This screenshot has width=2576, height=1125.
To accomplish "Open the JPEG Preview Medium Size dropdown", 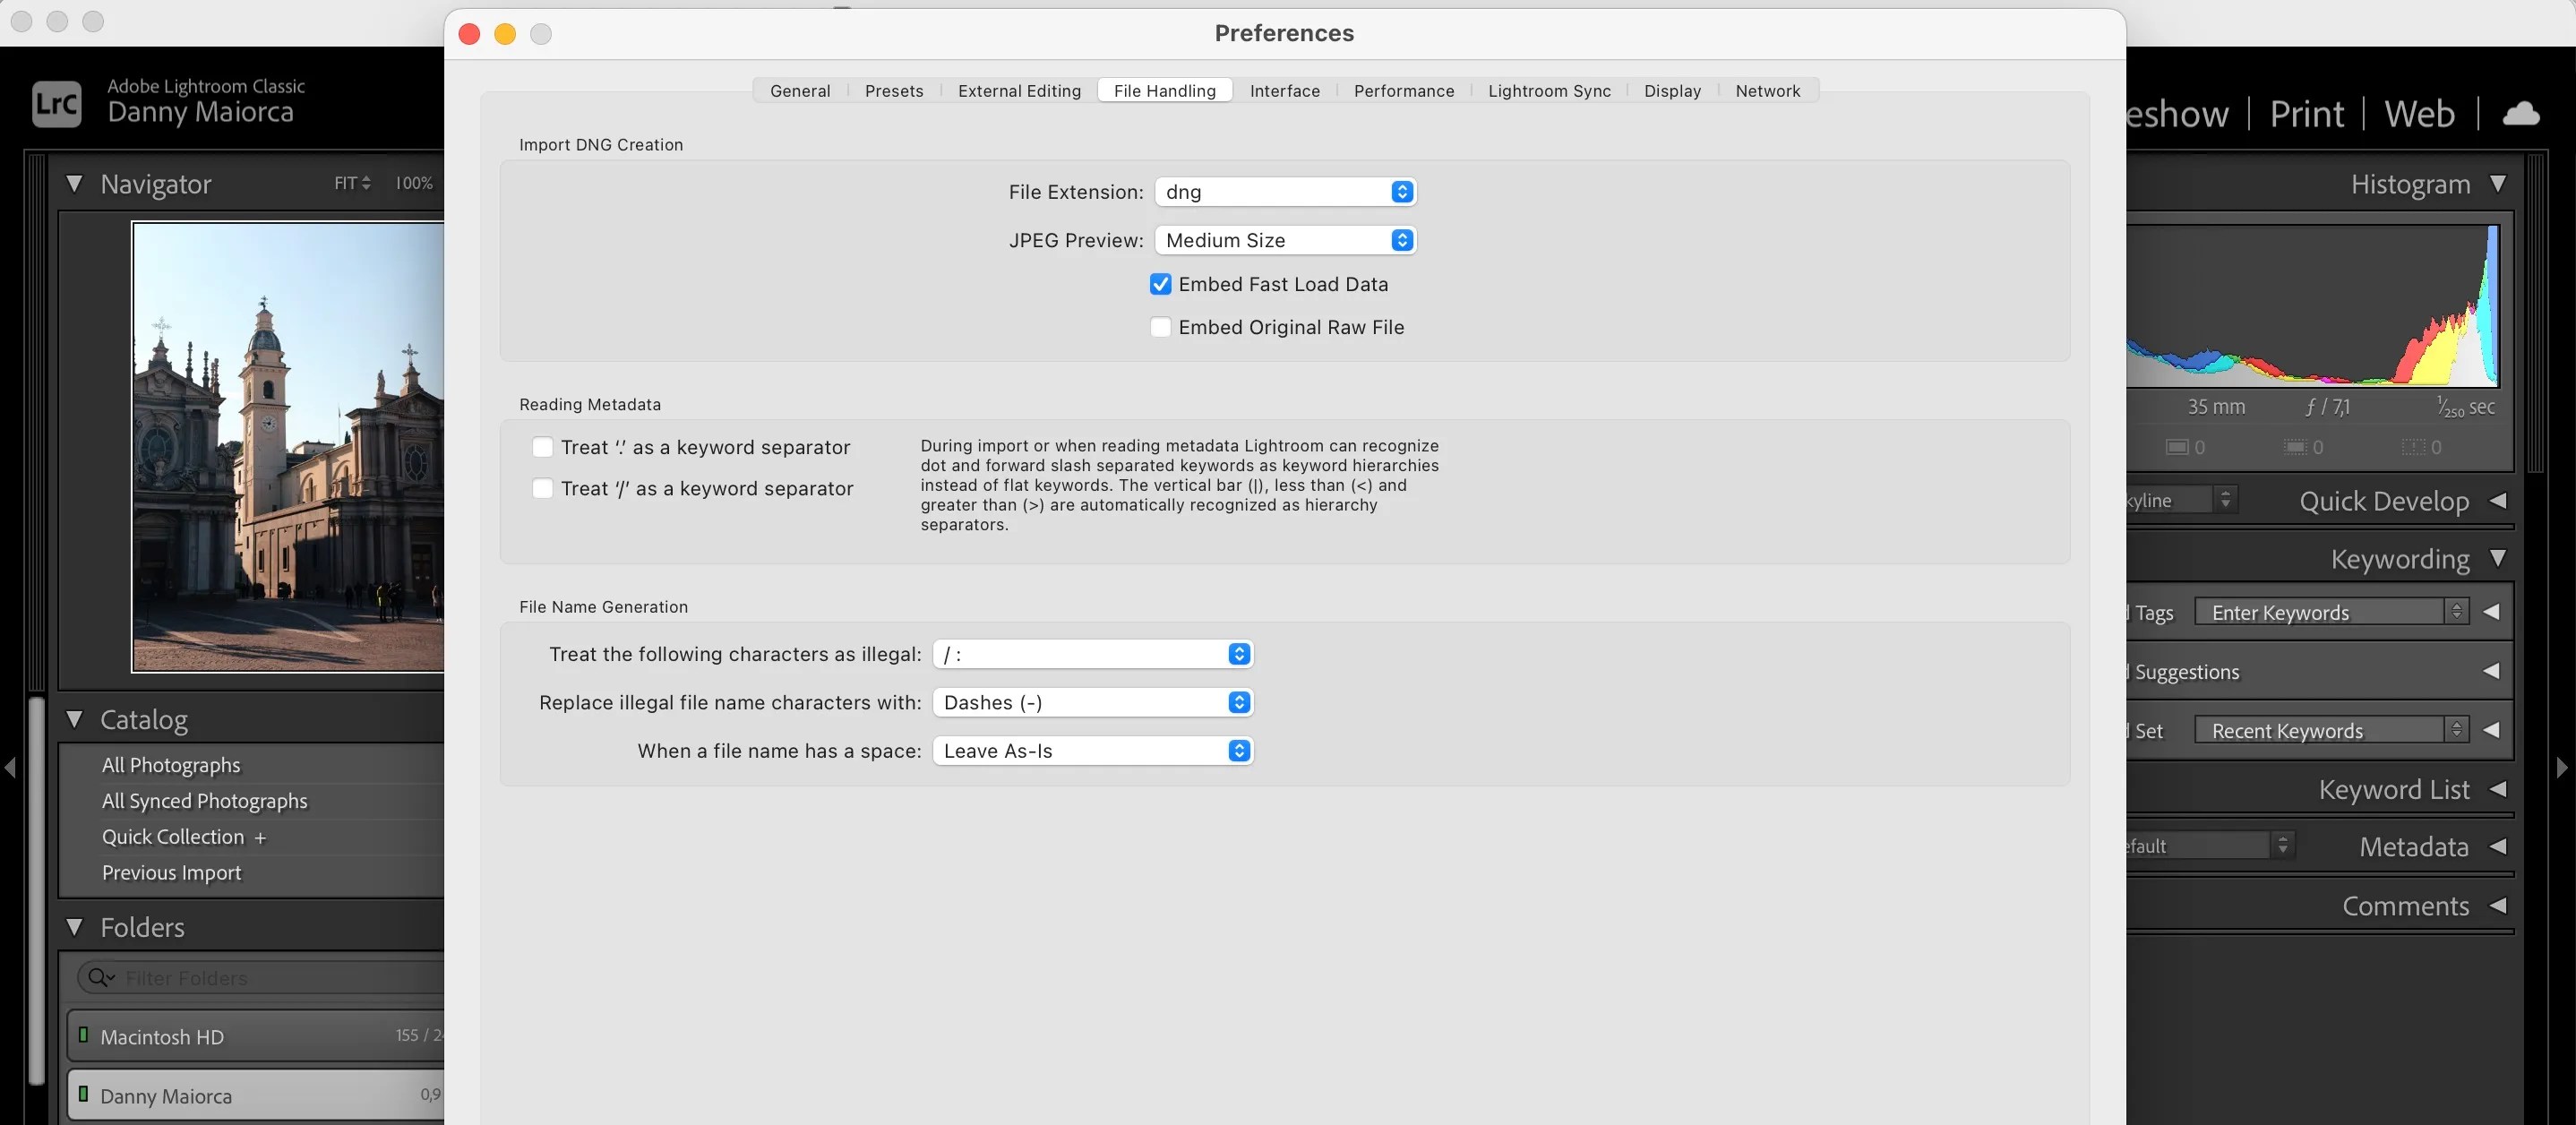I will pyautogui.click(x=1285, y=240).
